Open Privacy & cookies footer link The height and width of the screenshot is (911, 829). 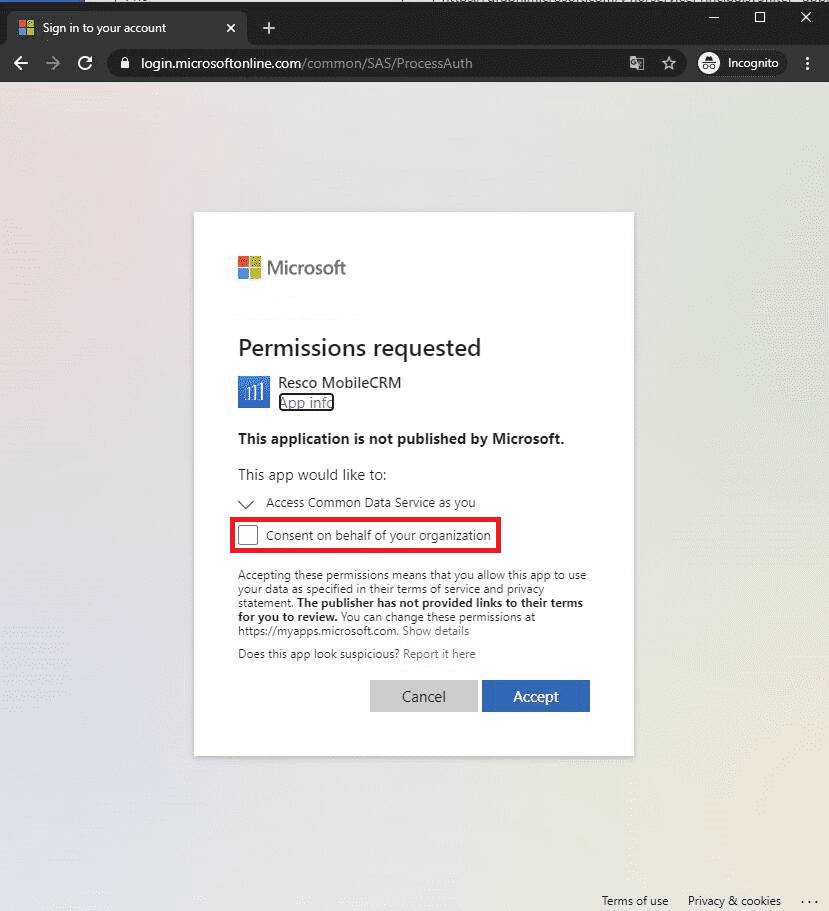(734, 900)
